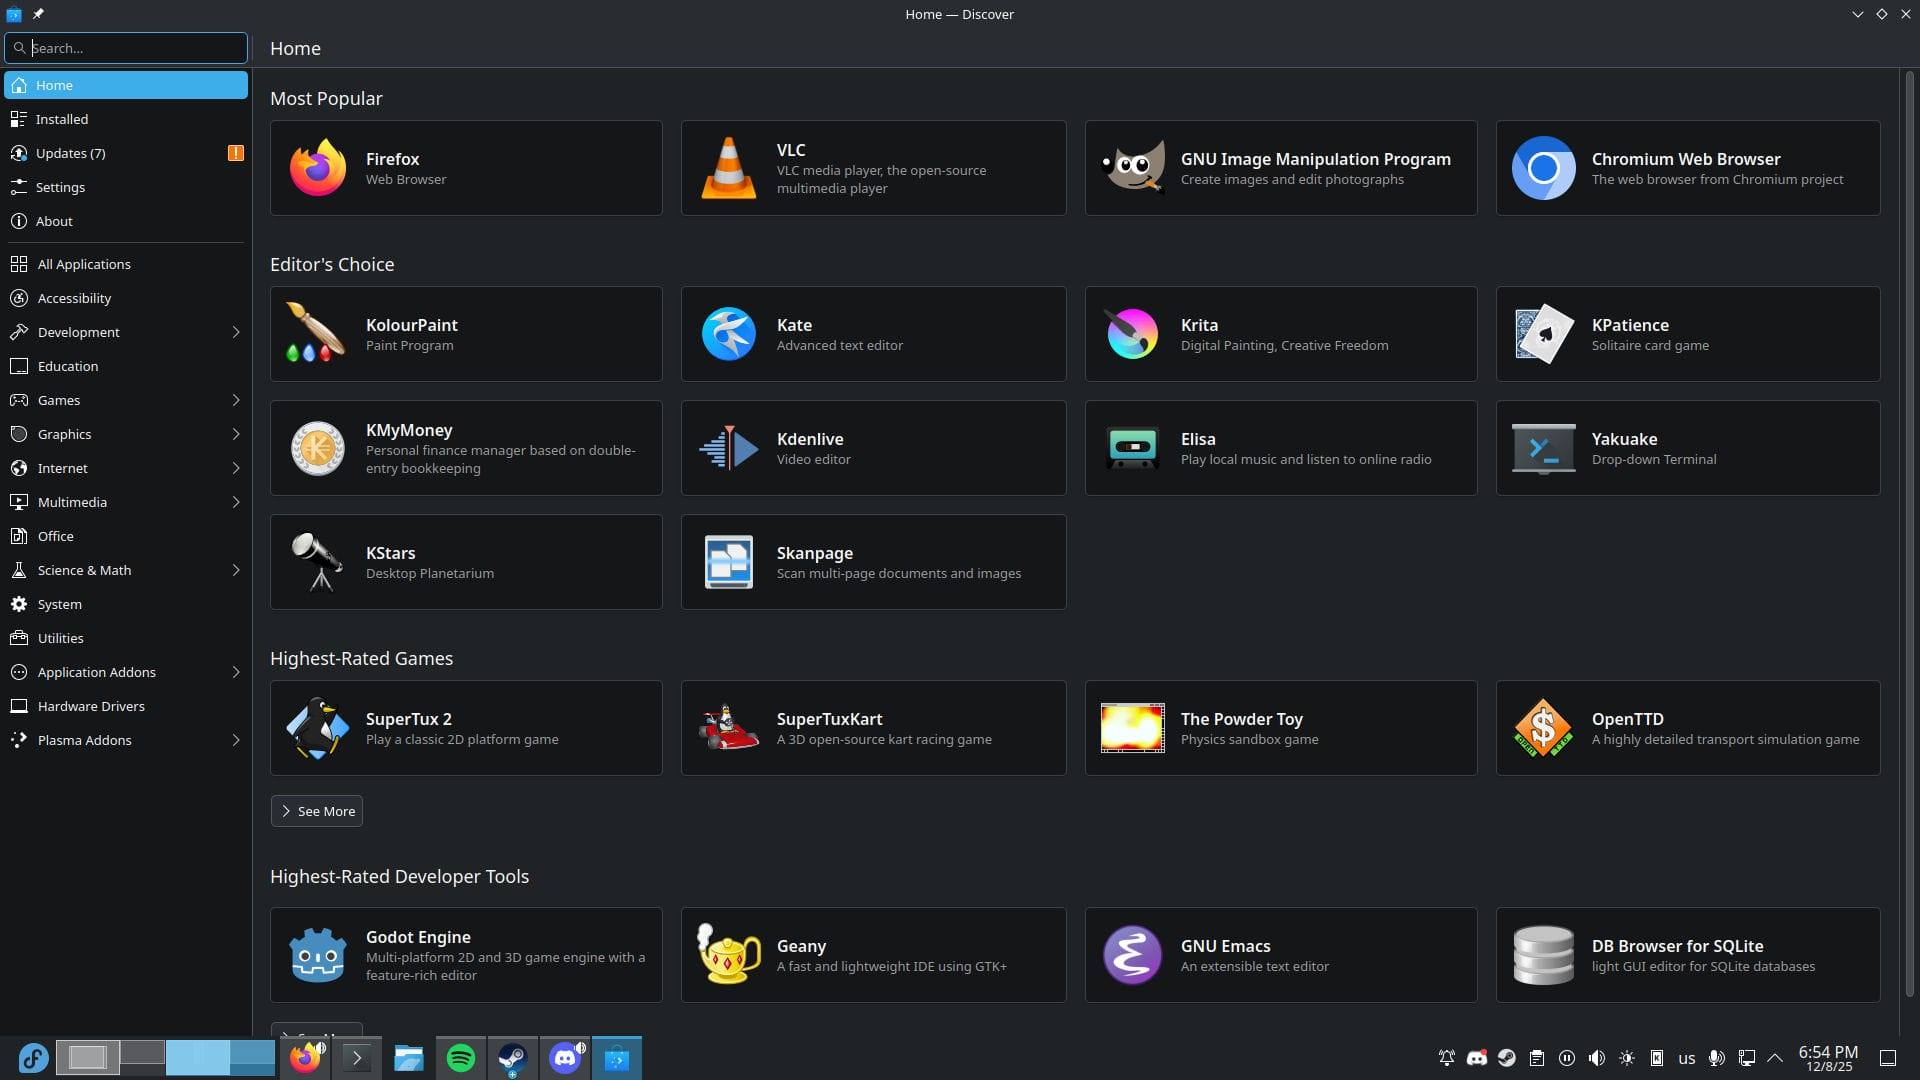Click See More under Highest-Rated Games
Viewport: 1920px width, 1080px height.
pyautogui.click(x=317, y=811)
